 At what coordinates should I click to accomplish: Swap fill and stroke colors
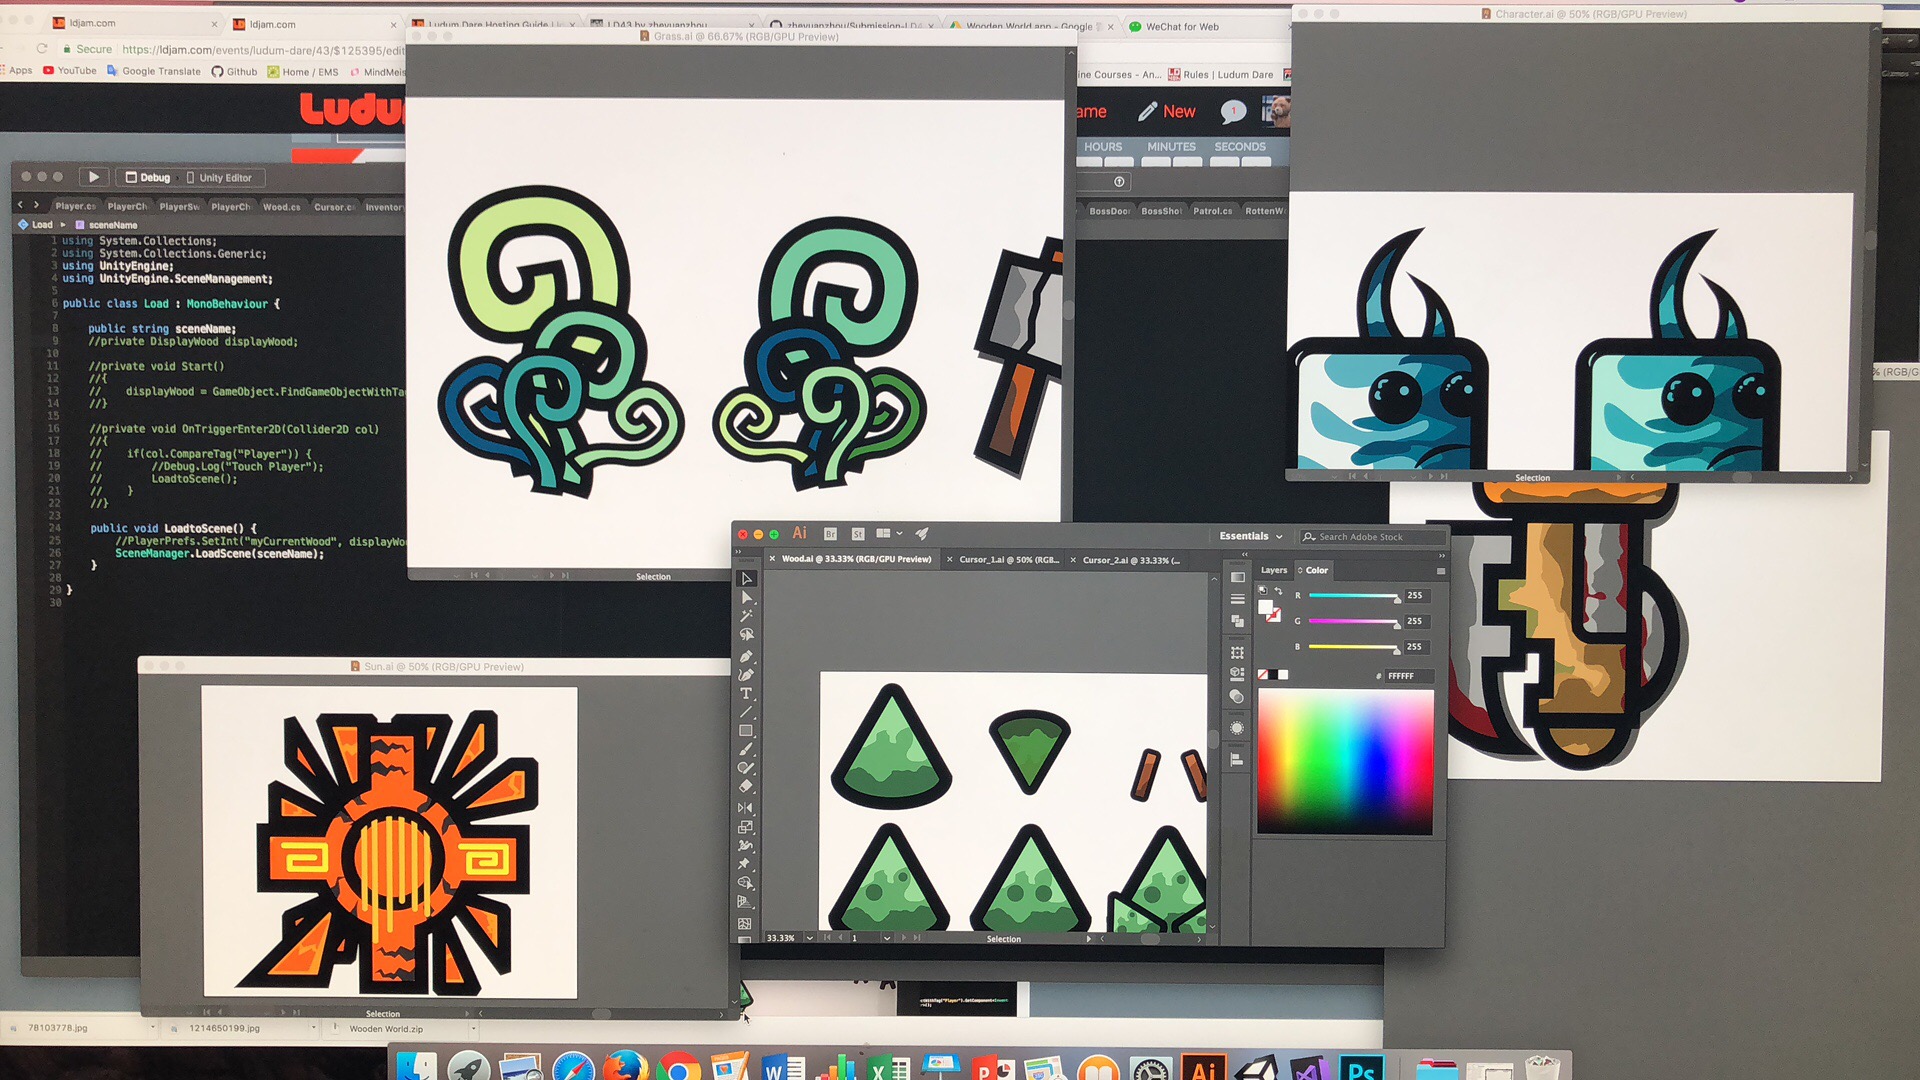pyautogui.click(x=1278, y=591)
